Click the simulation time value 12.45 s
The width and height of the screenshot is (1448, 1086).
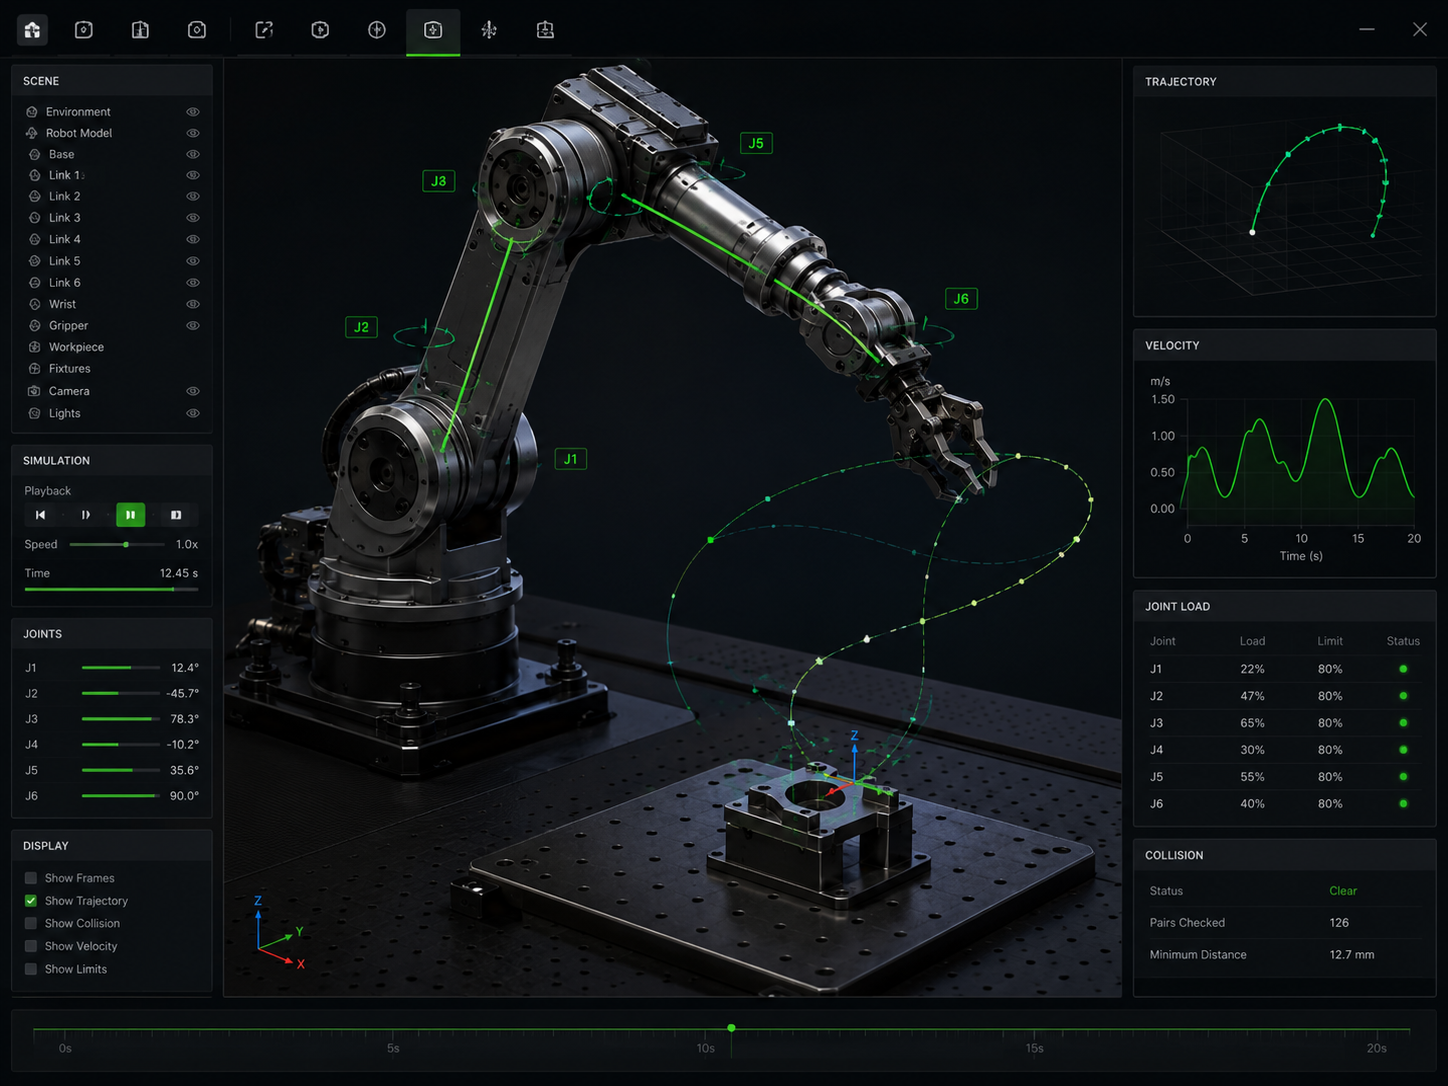[x=179, y=573]
